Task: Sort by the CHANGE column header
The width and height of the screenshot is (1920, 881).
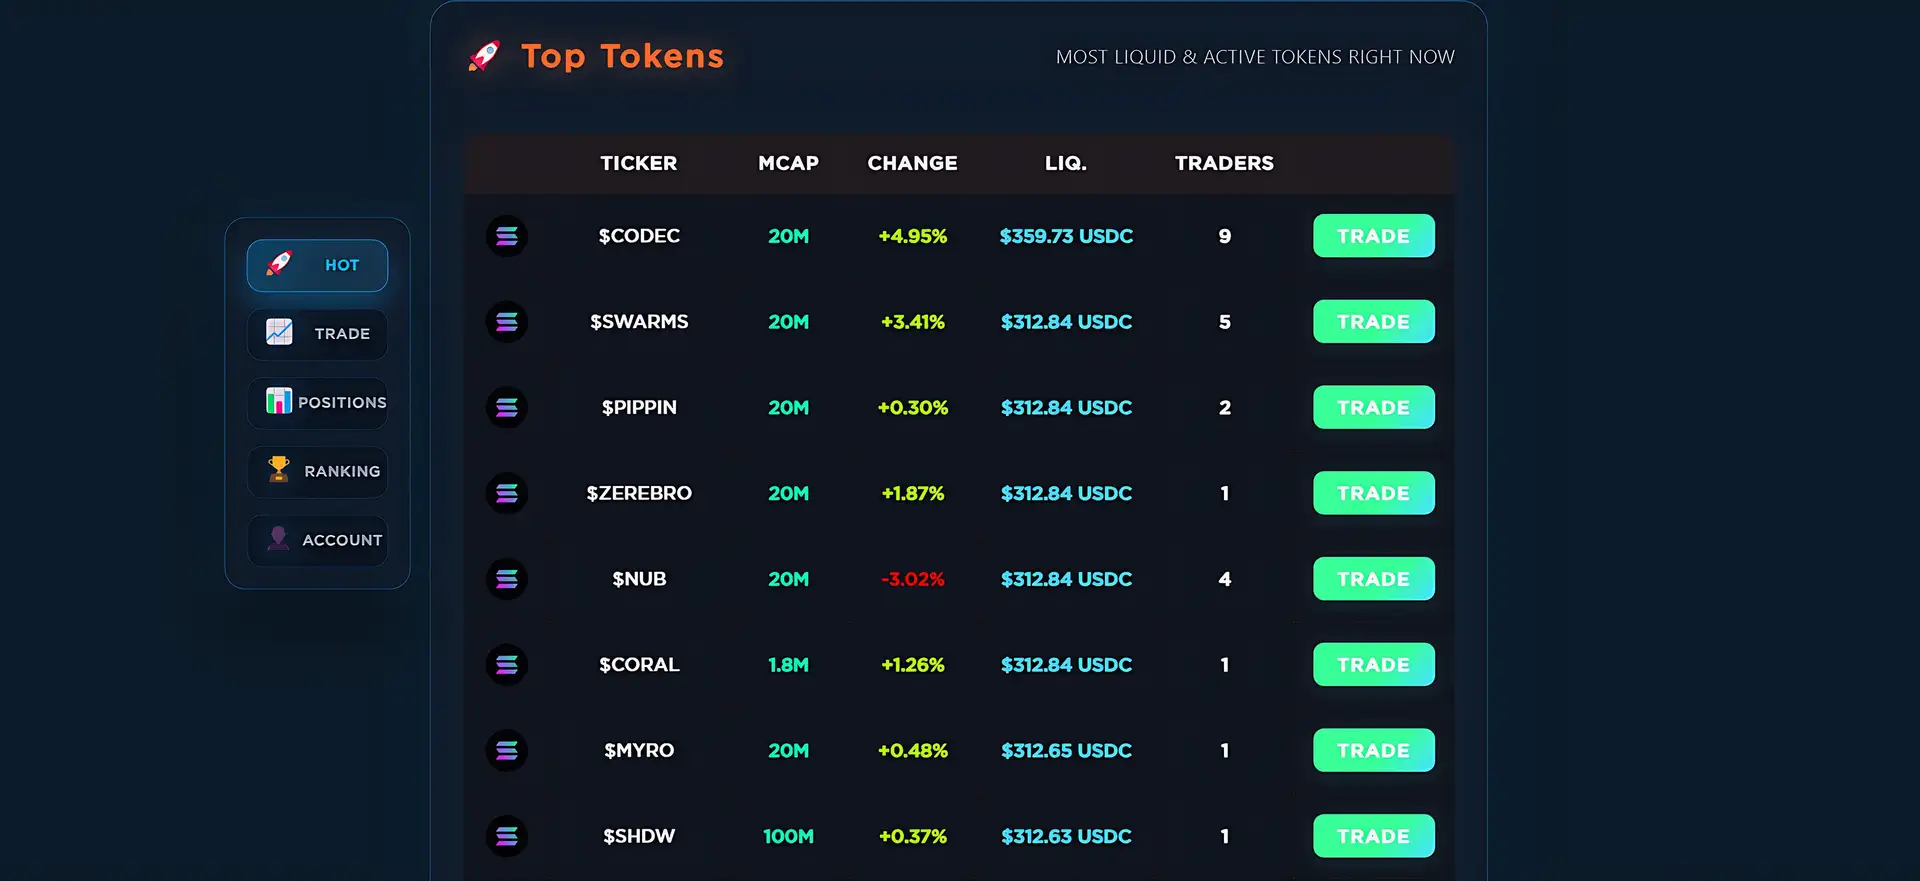Action: coord(912,163)
